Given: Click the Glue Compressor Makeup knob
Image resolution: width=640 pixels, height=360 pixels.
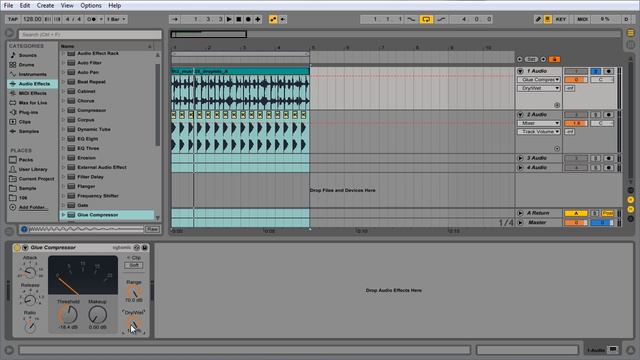Looking at the screenshot, I should [x=98, y=315].
